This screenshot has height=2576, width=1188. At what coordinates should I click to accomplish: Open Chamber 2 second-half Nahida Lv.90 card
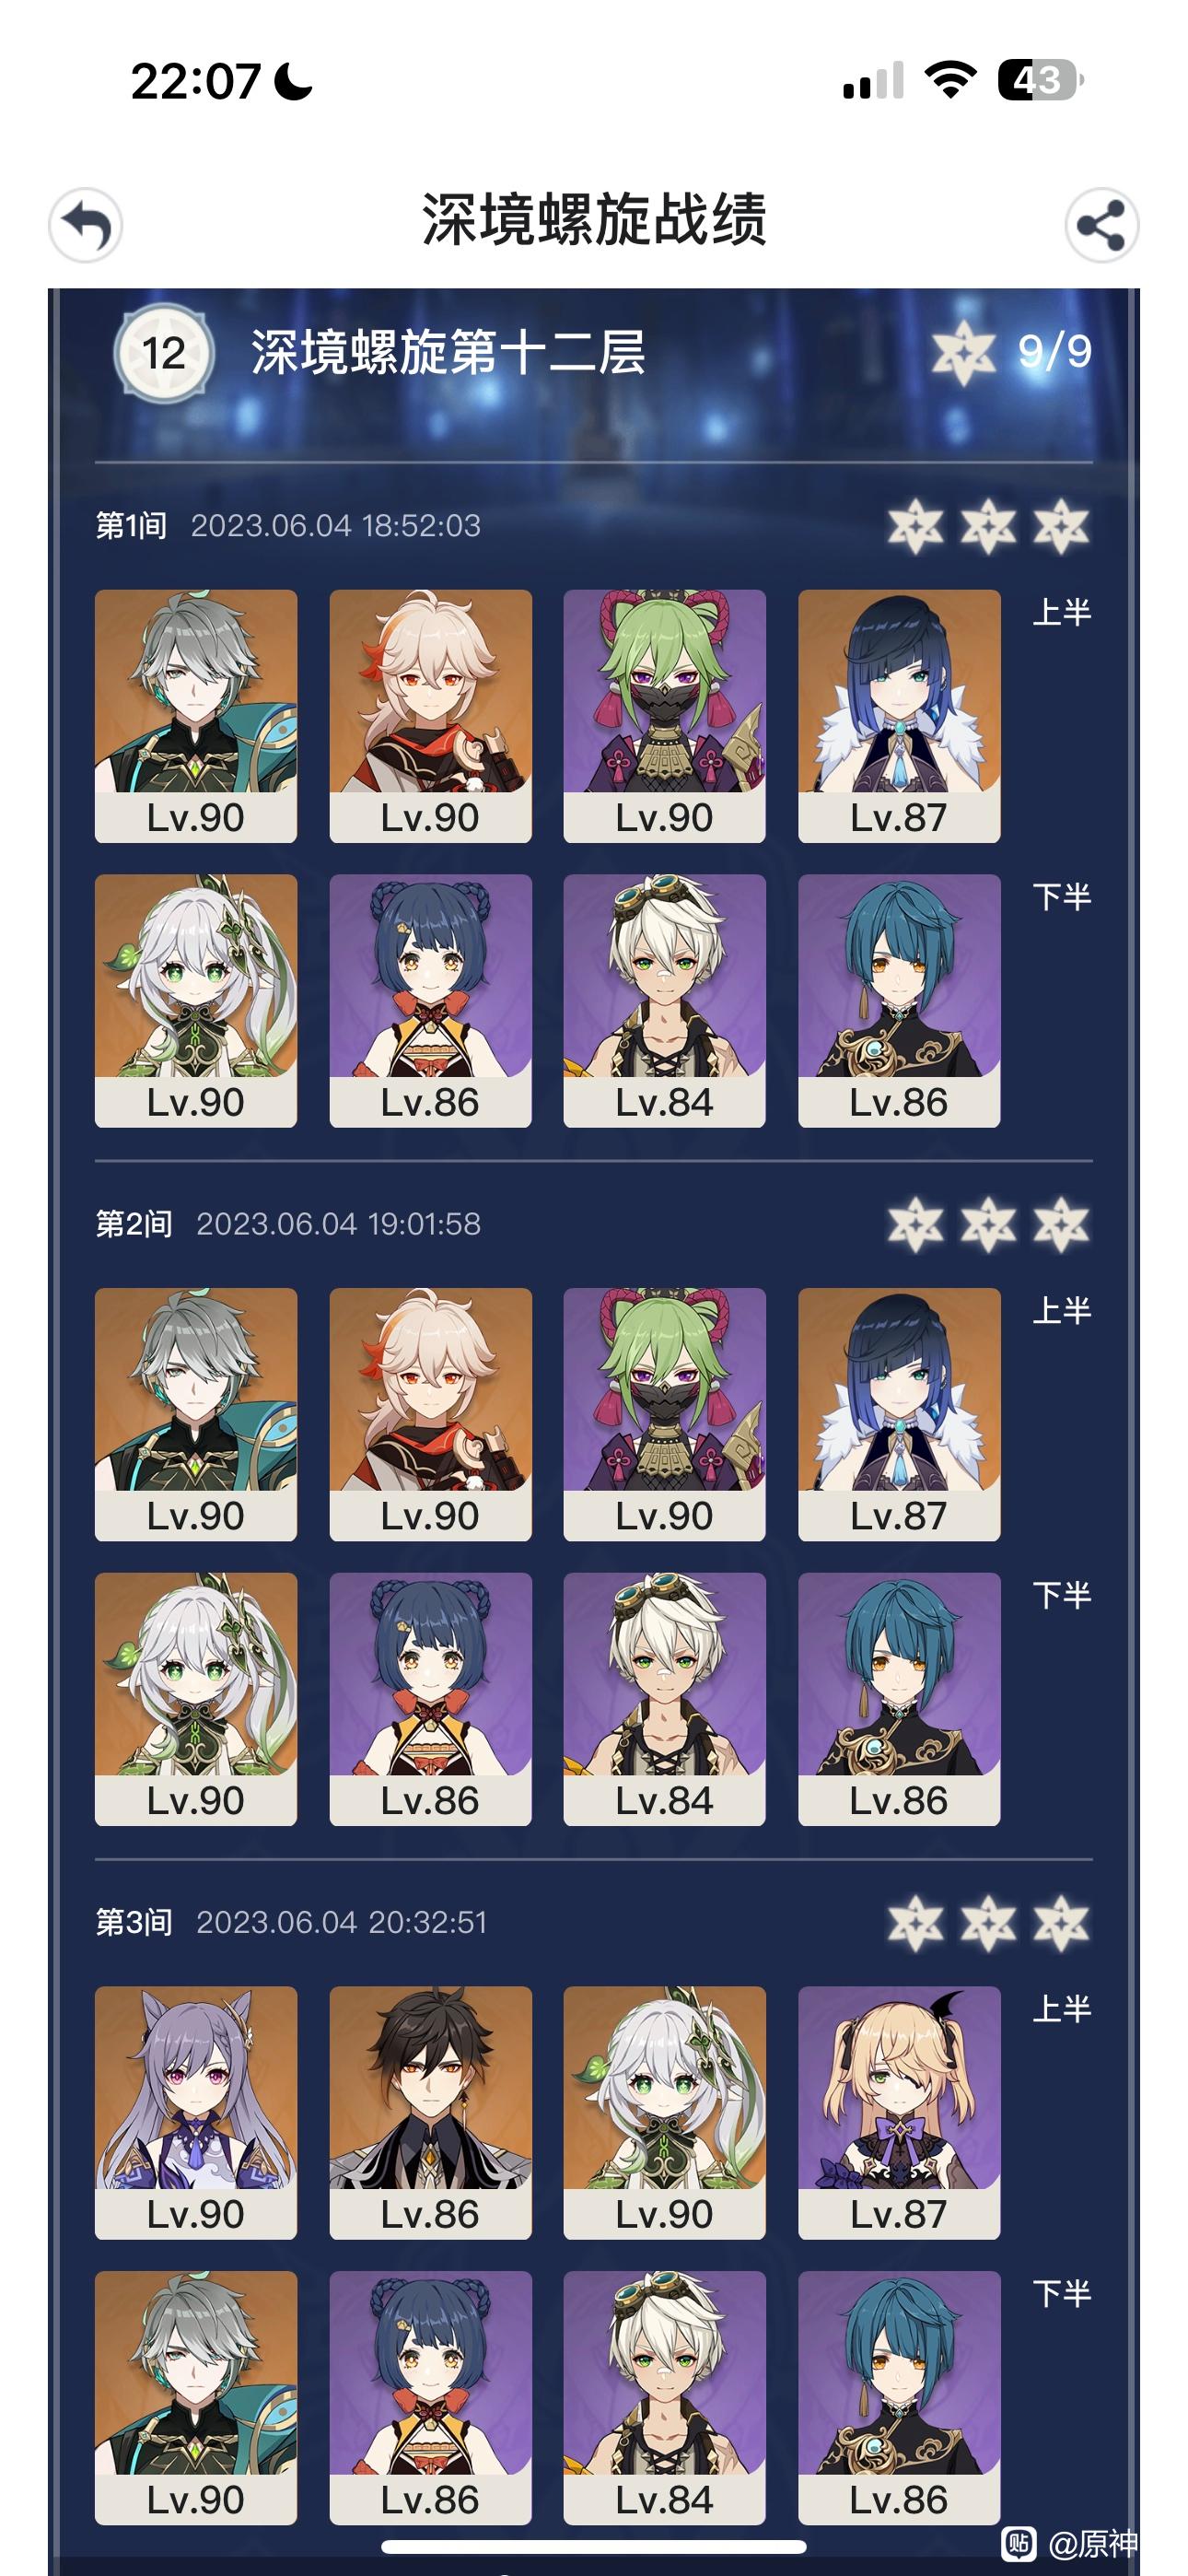[x=196, y=1699]
